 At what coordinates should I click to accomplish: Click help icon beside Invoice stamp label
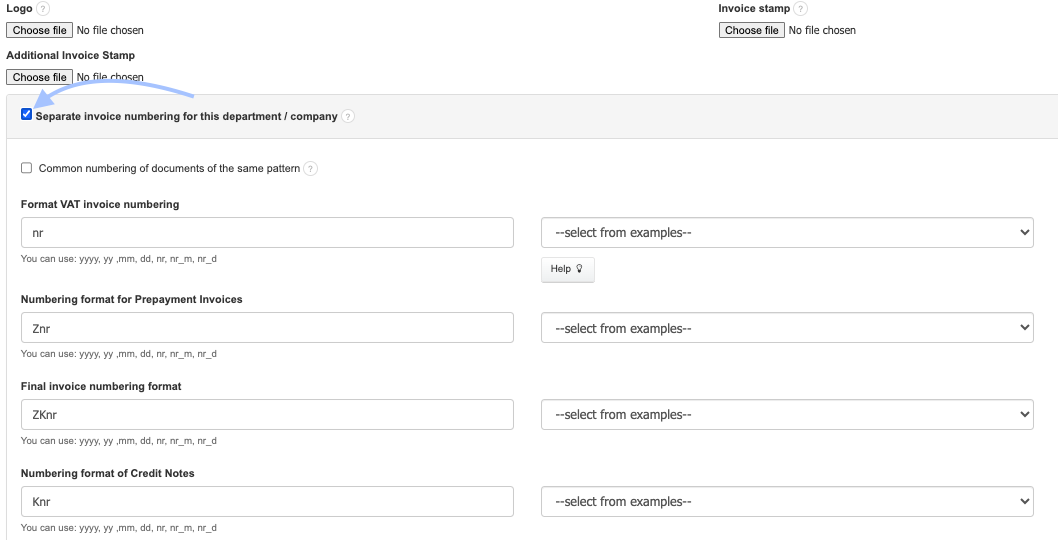pyautogui.click(x=801, y=9)
